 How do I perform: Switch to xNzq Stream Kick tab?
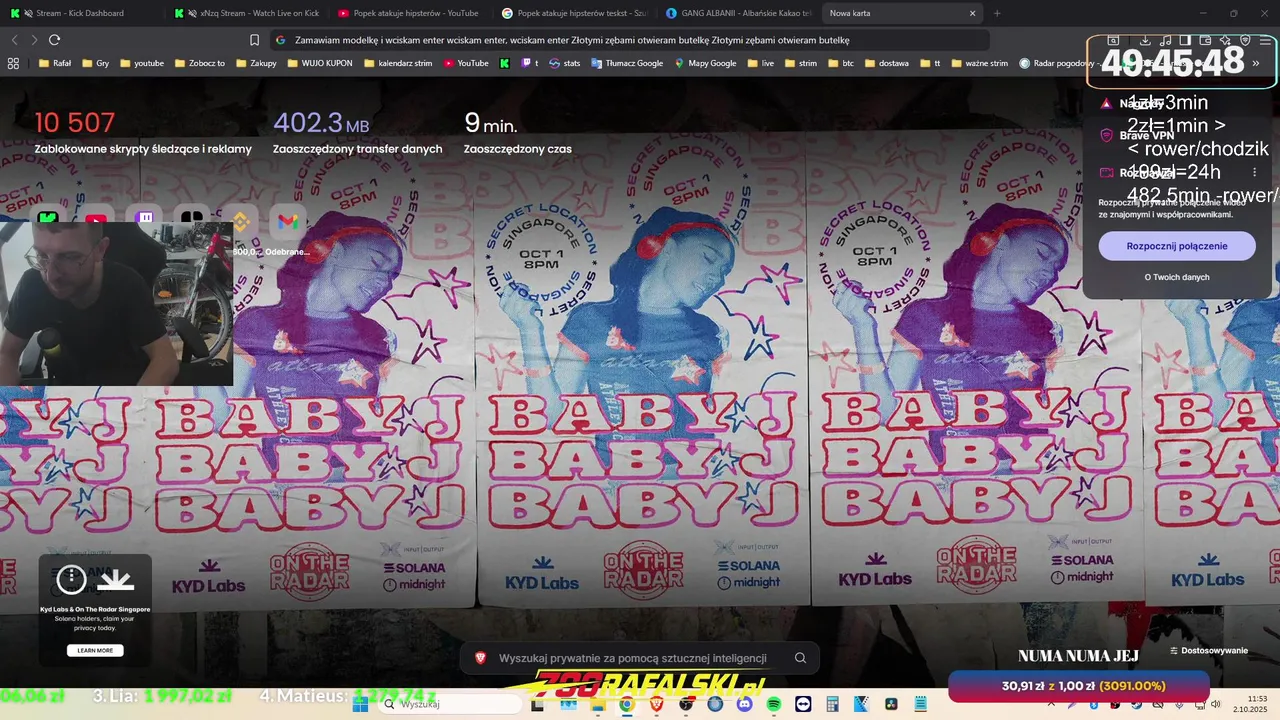[x=245, y=13]
